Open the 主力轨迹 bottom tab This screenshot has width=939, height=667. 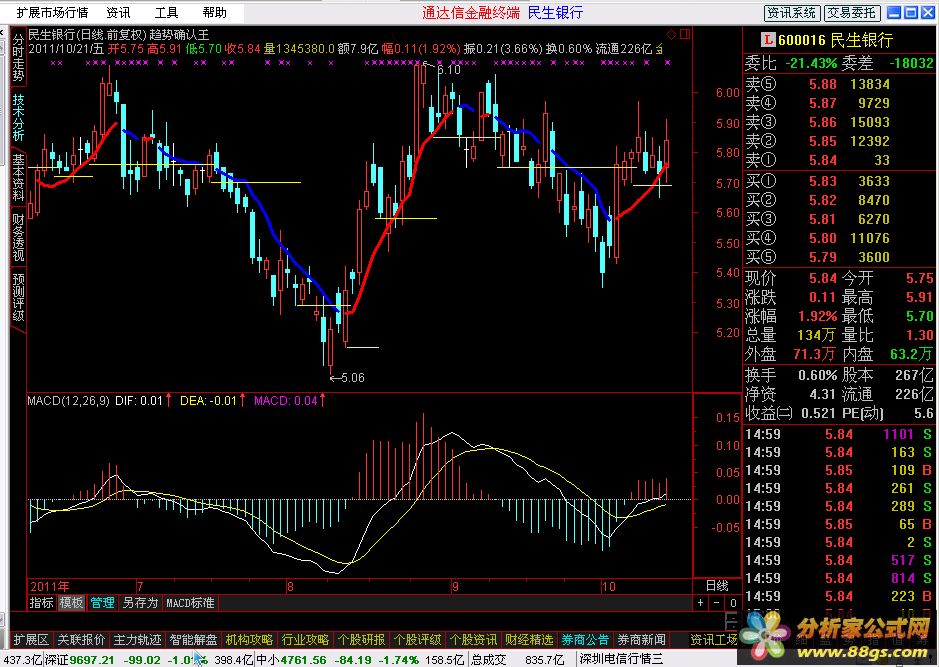137,640
